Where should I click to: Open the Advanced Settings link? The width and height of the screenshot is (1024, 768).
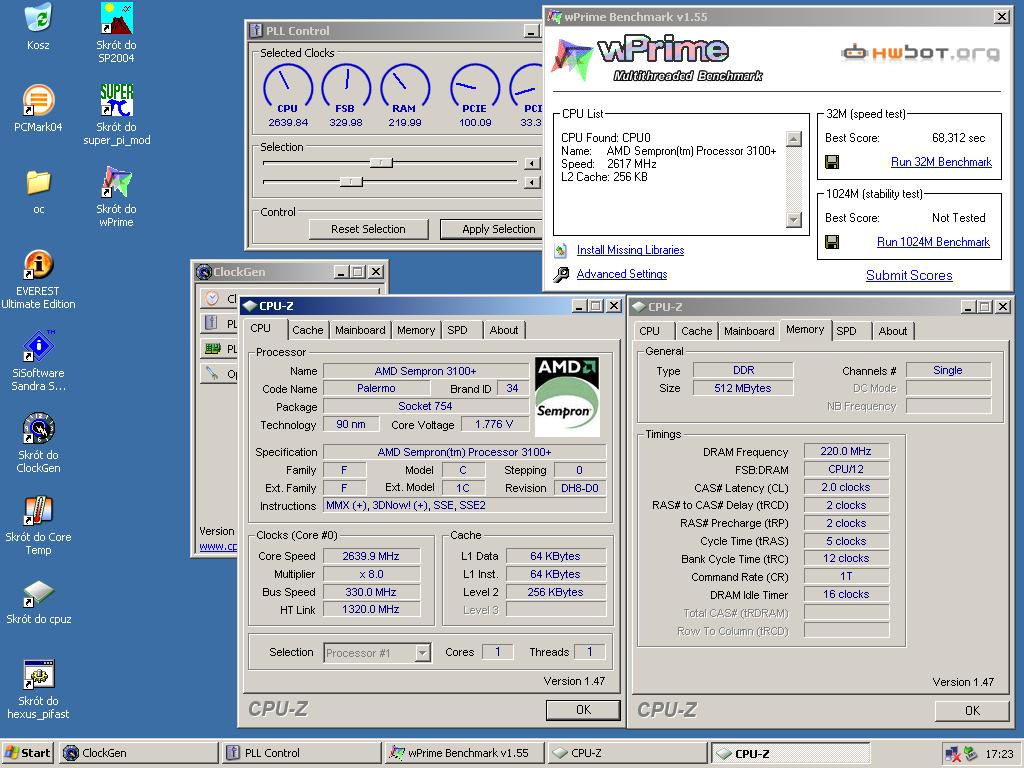[622, 274]
